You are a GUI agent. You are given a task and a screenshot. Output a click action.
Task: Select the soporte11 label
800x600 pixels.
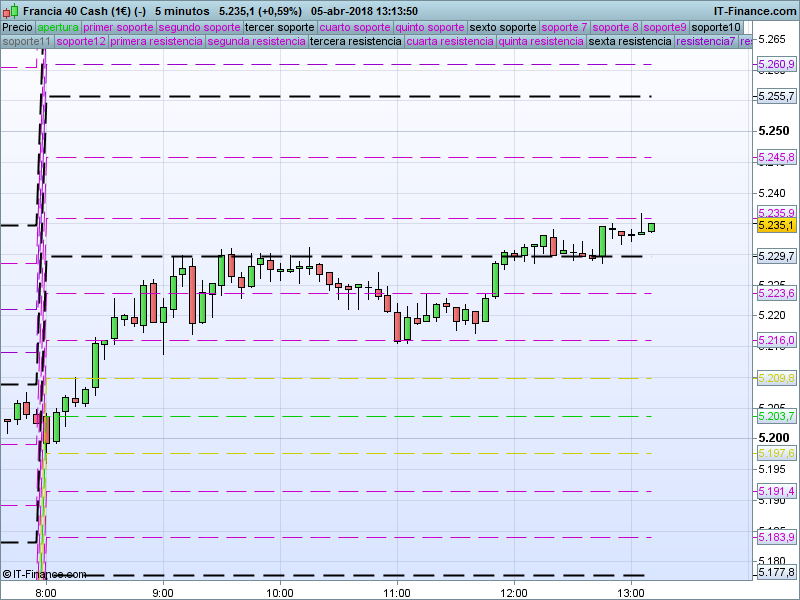tap(27, 41)
